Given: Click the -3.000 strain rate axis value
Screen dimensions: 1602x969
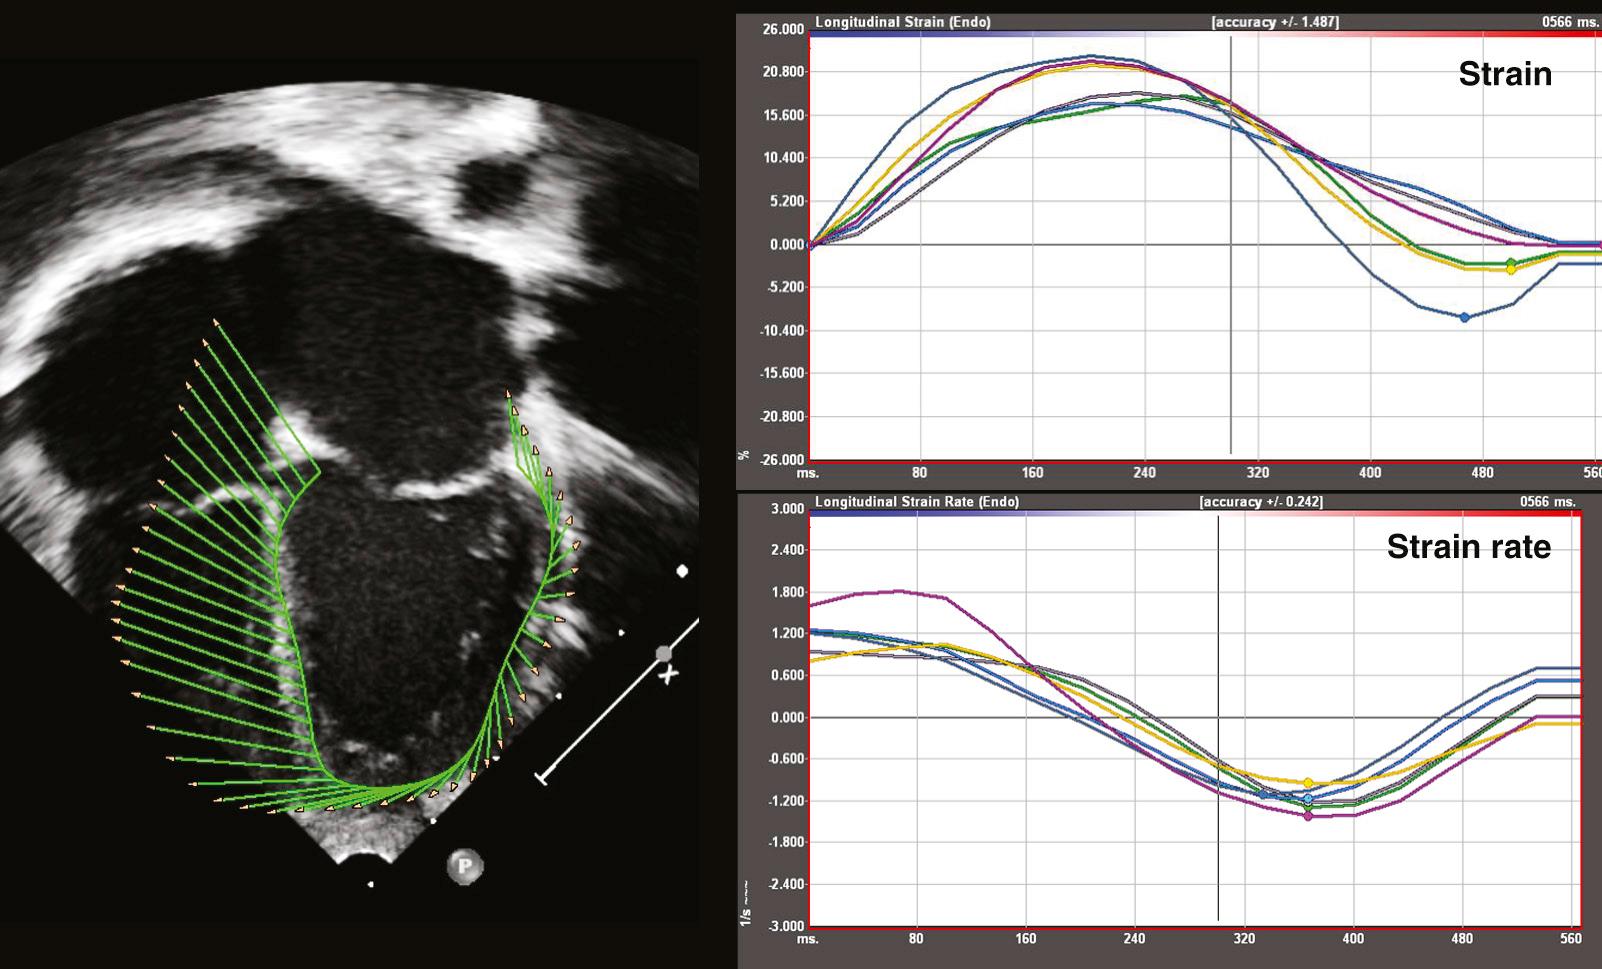Looking at the screenshot, I should pyautogui.click(x=786, y=926).
